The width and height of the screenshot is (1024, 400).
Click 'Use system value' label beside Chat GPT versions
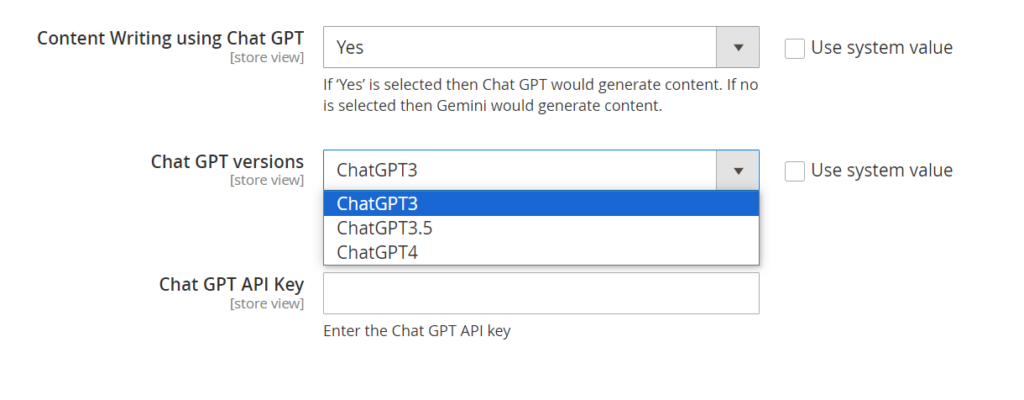[881, 171]
